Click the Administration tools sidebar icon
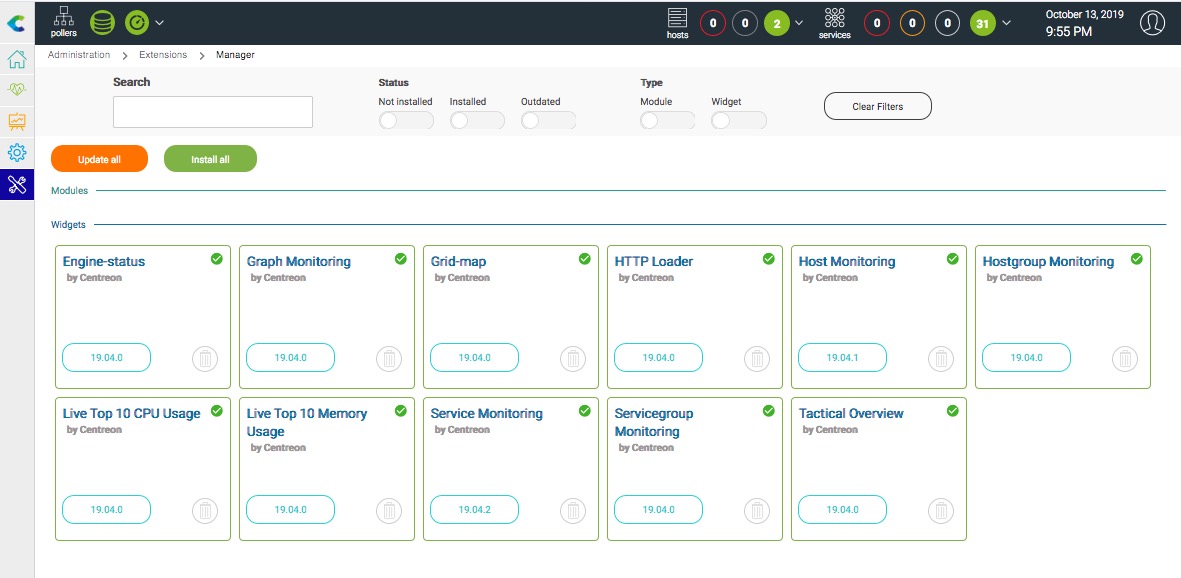 click(17, 184)
